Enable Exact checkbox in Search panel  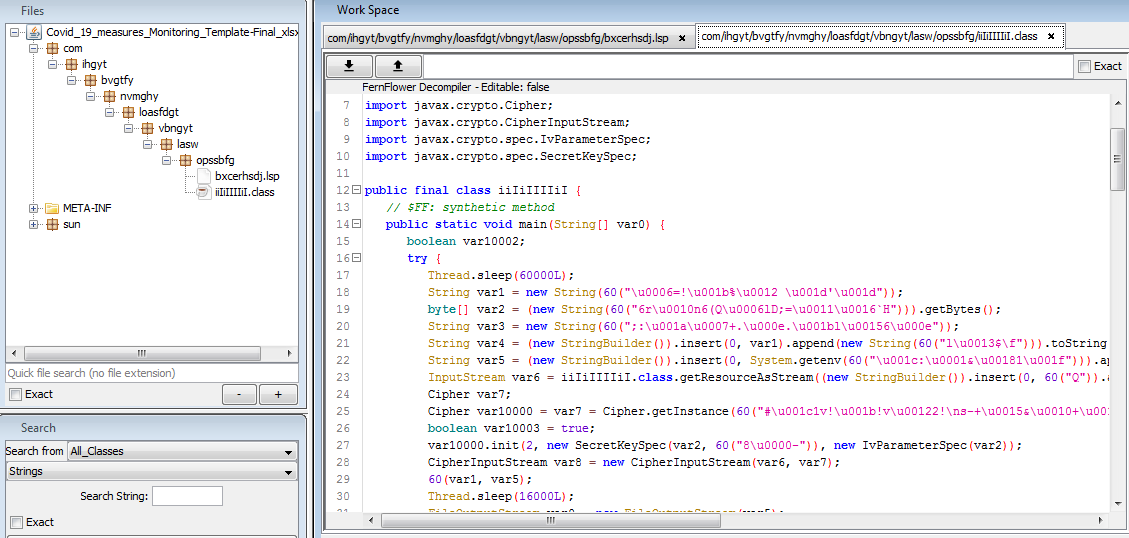pos(15,522)
